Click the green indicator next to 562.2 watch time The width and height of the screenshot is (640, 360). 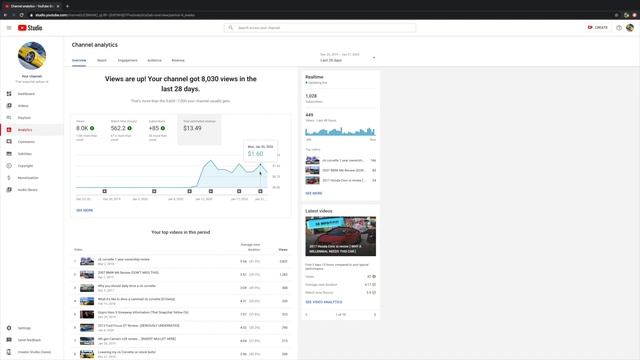[x=129, y=128]
